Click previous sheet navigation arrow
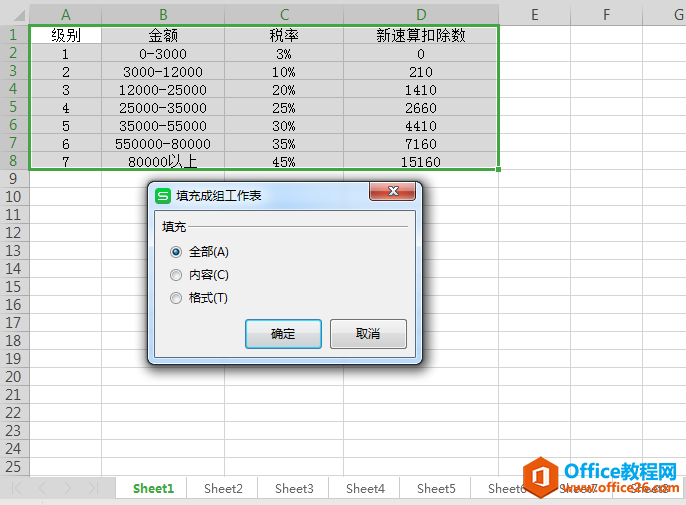The image size is (686, 505). click(42, 488)
